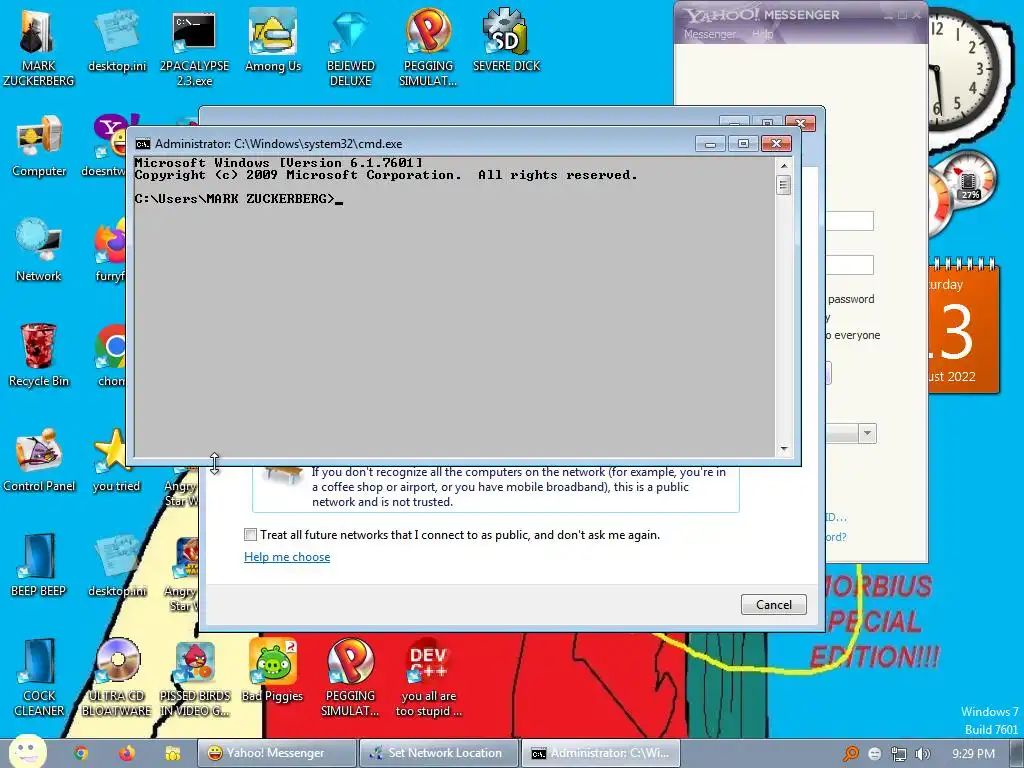Image resolution: width=1024 pixels, height=768 pixels.
Task: Open the Messenger menu in Yahoo Messenger
Action: [x=710, y=34]
